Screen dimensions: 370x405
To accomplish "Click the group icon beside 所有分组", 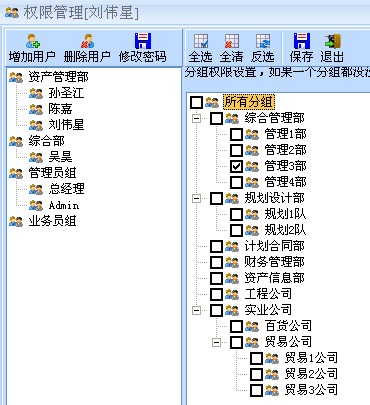I will (x=212, y=102).
